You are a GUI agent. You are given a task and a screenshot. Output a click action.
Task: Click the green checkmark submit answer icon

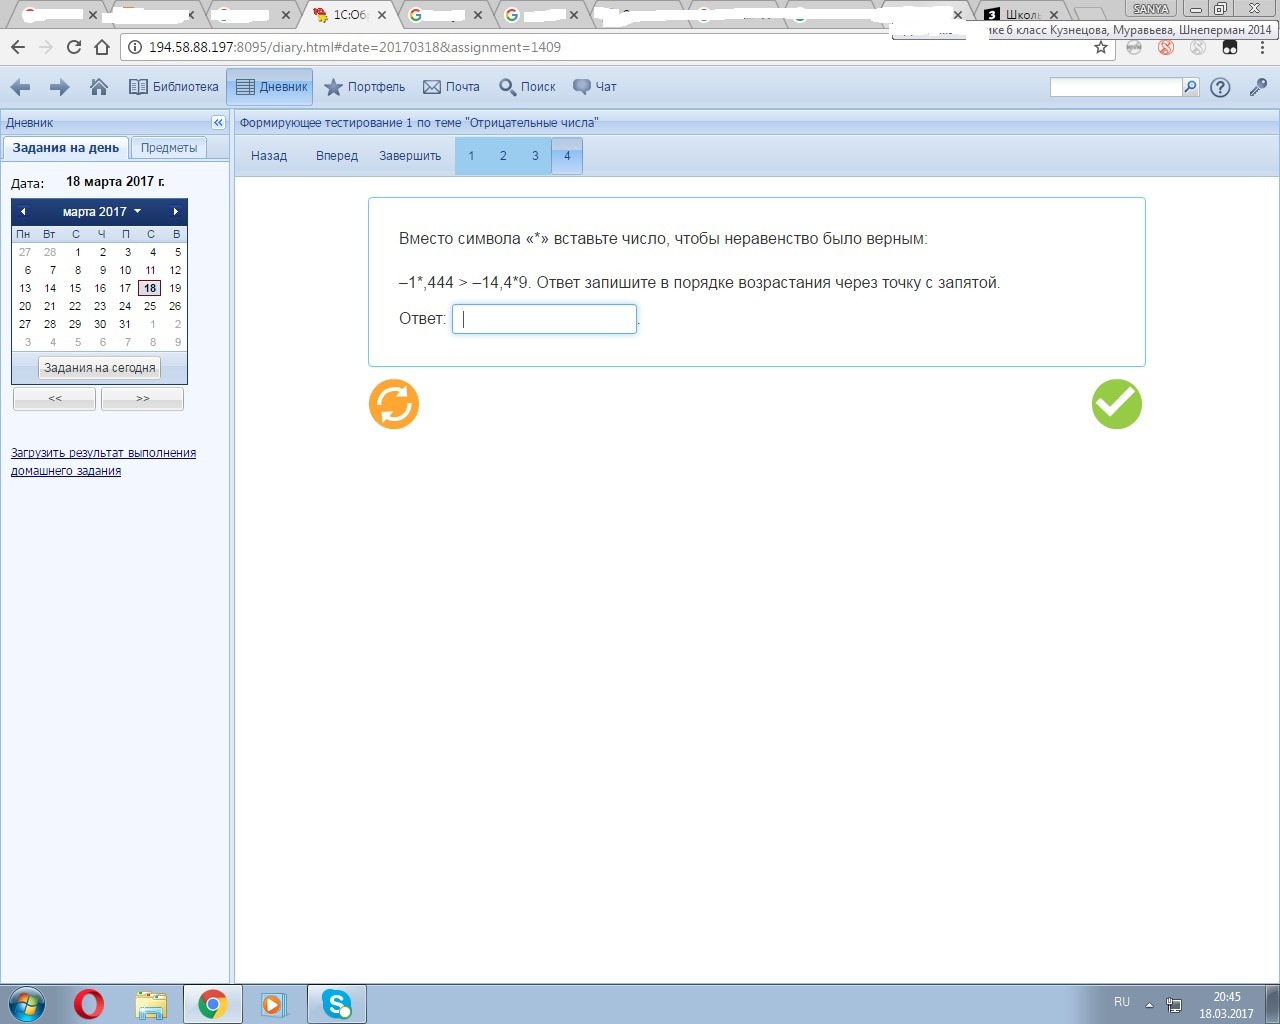click(1116, 404)
